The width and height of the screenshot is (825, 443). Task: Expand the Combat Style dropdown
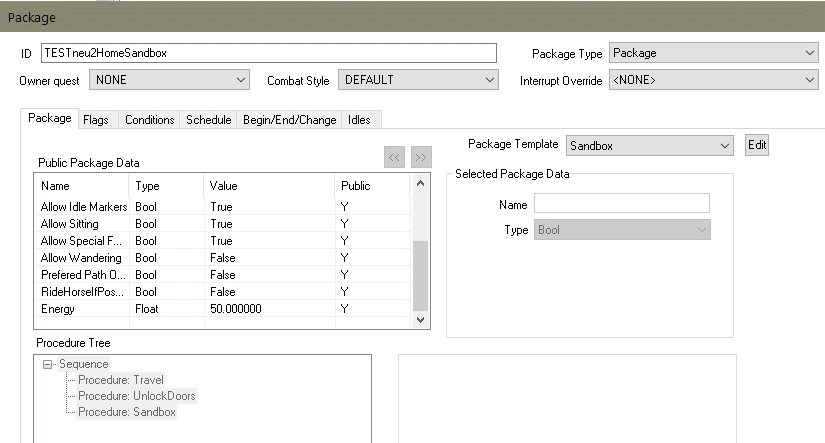(x=418, y=80)
